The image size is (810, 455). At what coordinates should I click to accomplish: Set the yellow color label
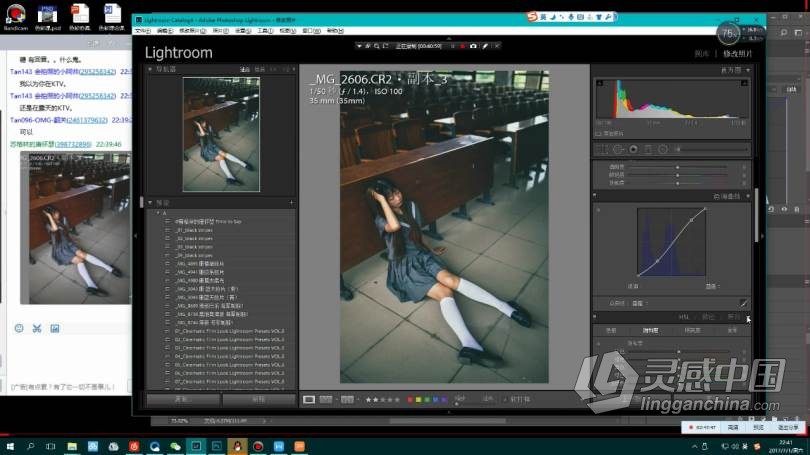coord(418,399)
